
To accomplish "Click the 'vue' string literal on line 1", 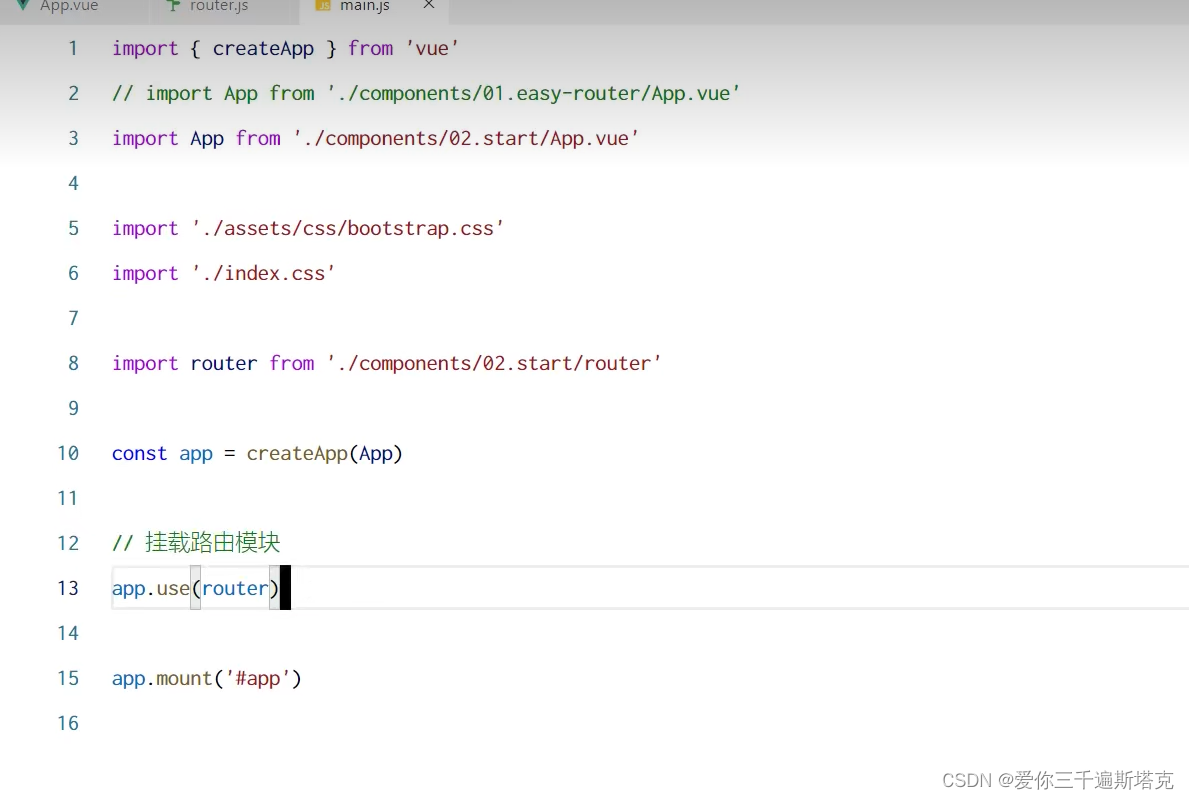I will coord(431,48).
